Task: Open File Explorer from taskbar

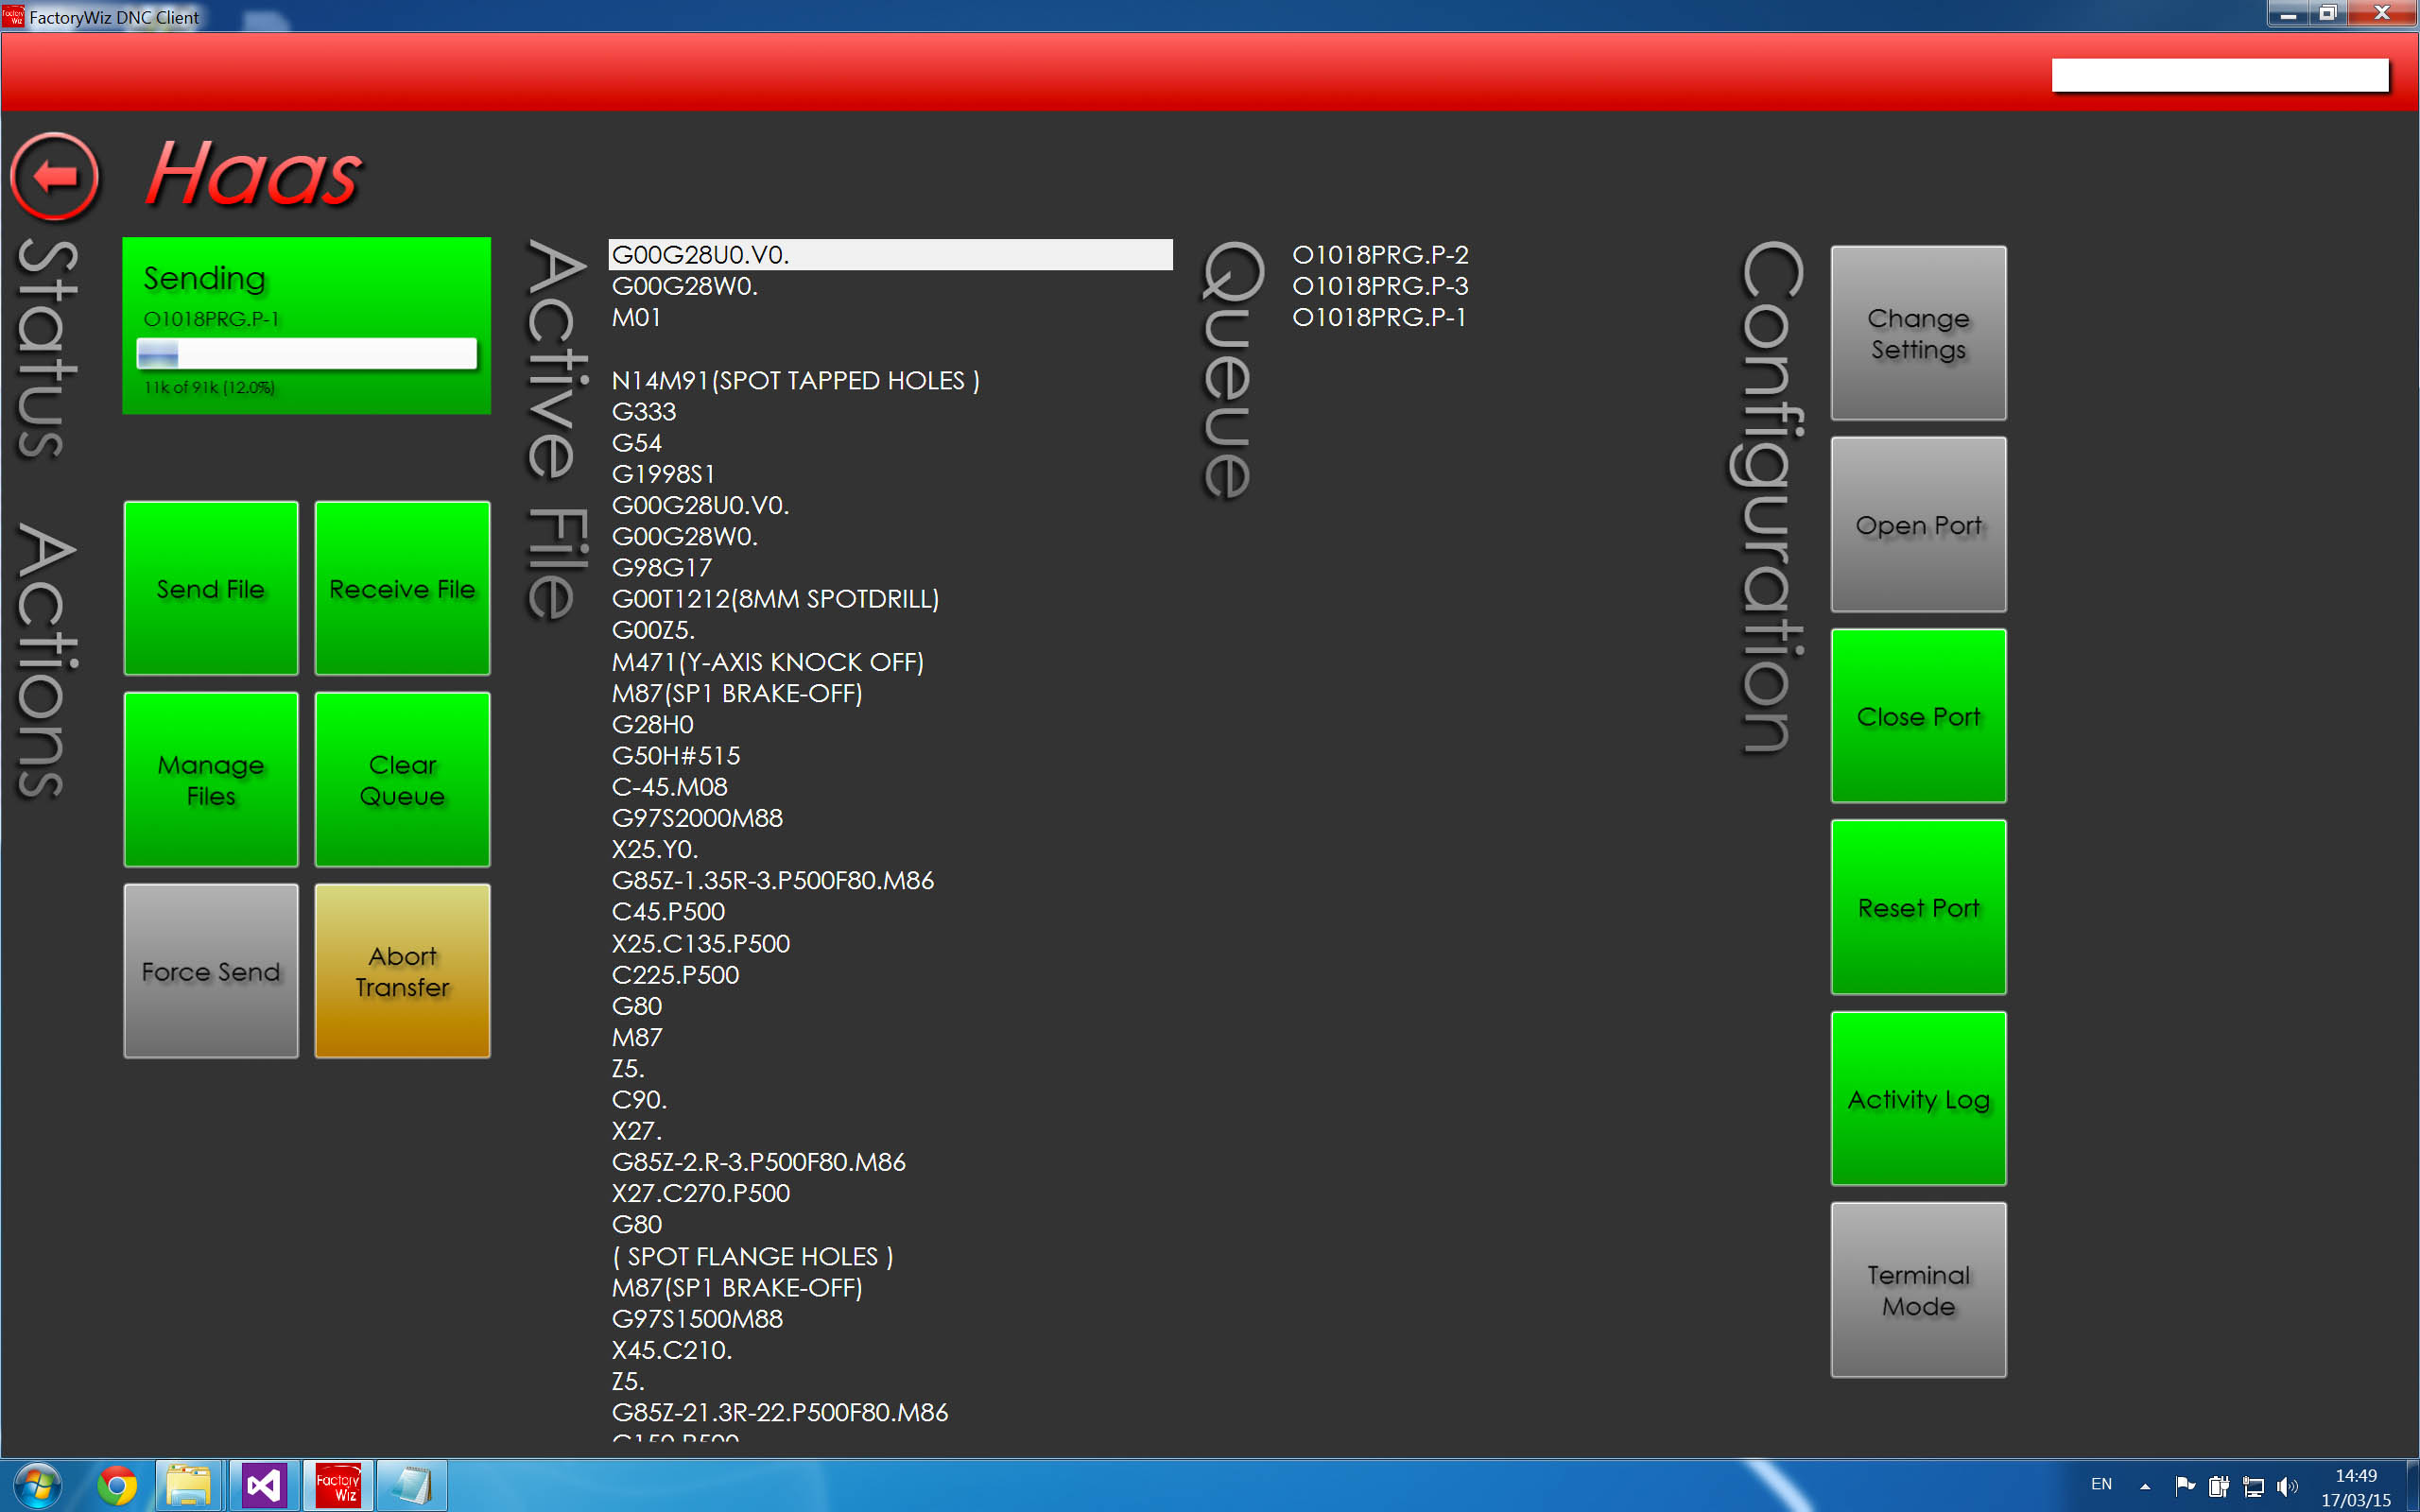Action: click(188, 1486)
